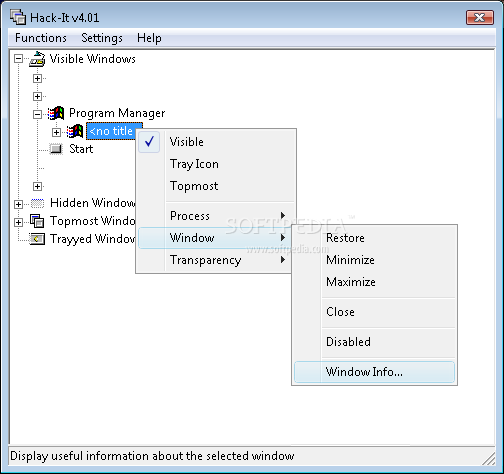Viewport: 504px width, 474px height.
Task: Open the Functions menu
Action: [x=41, y=38]
